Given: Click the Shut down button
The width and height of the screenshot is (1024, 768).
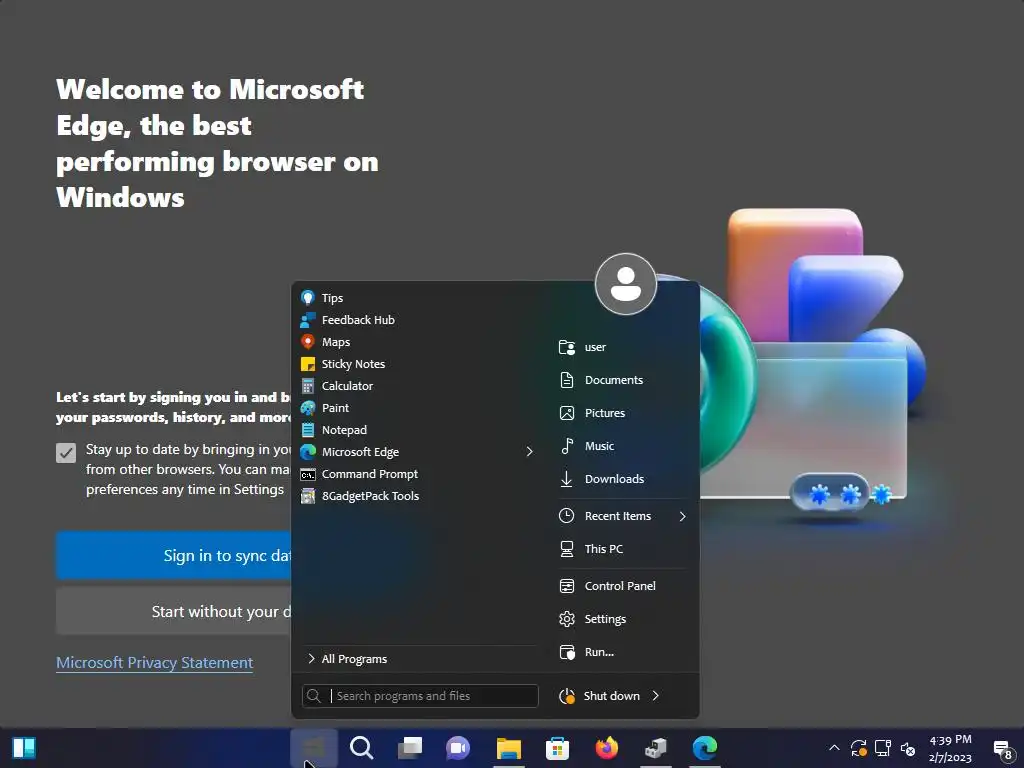Looking at the screenshot, I should 600,696.
